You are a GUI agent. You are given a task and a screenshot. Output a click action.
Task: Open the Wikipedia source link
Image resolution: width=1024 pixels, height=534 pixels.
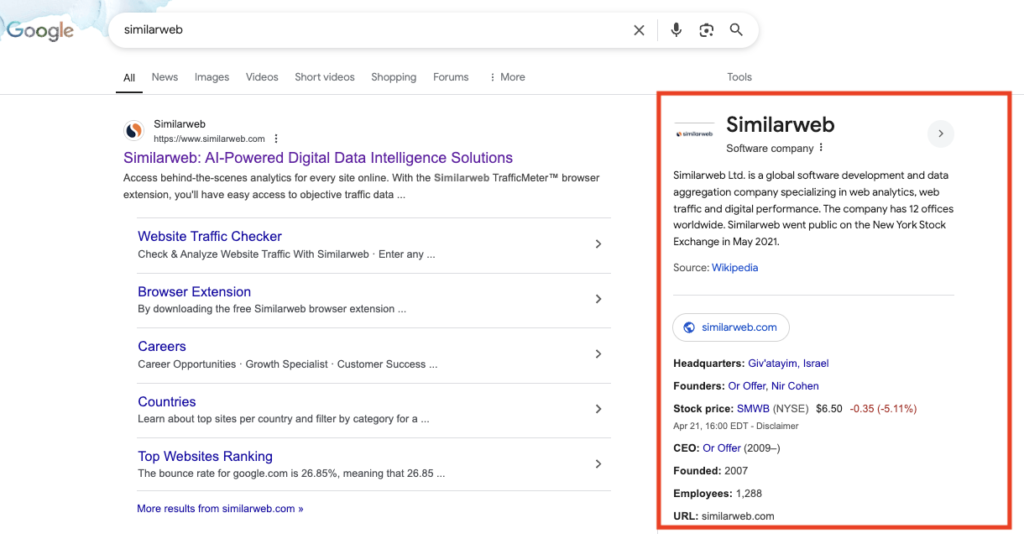(735, 268)
